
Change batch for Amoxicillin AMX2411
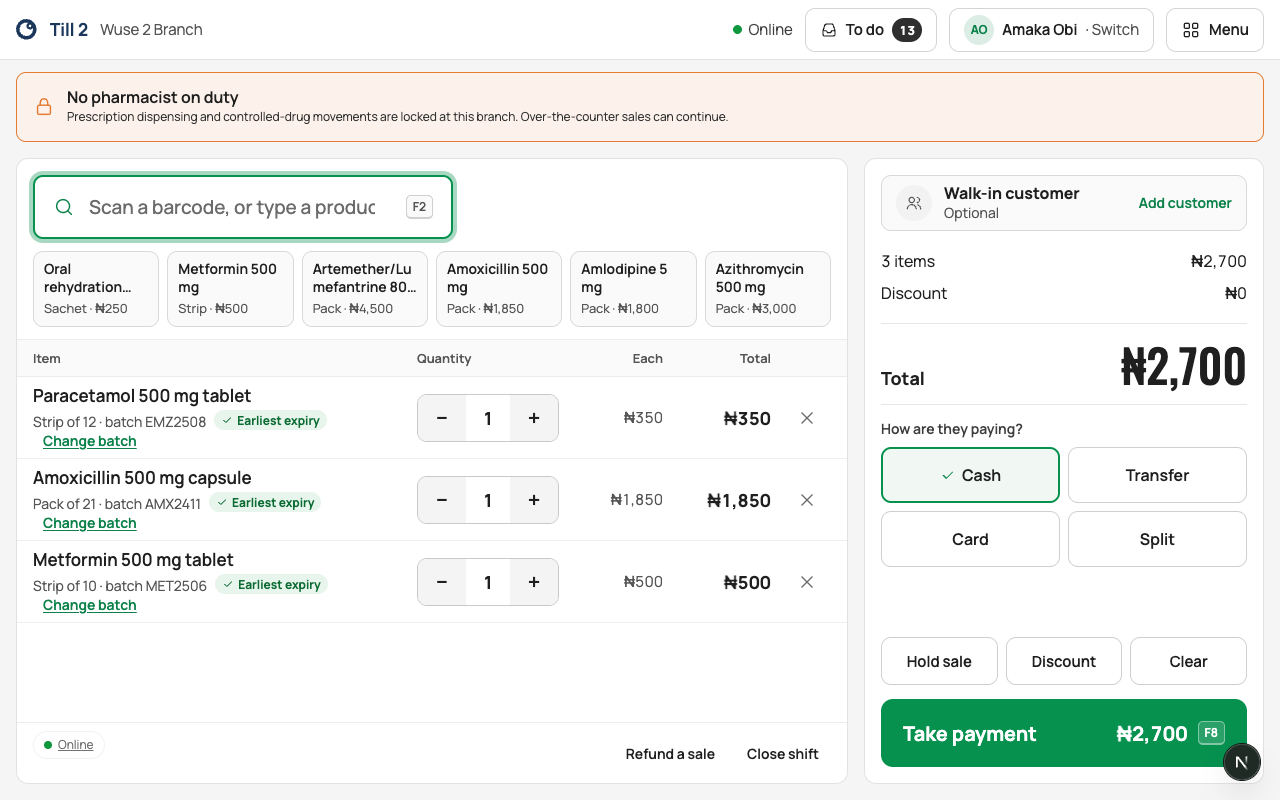[x=89, y=523]
